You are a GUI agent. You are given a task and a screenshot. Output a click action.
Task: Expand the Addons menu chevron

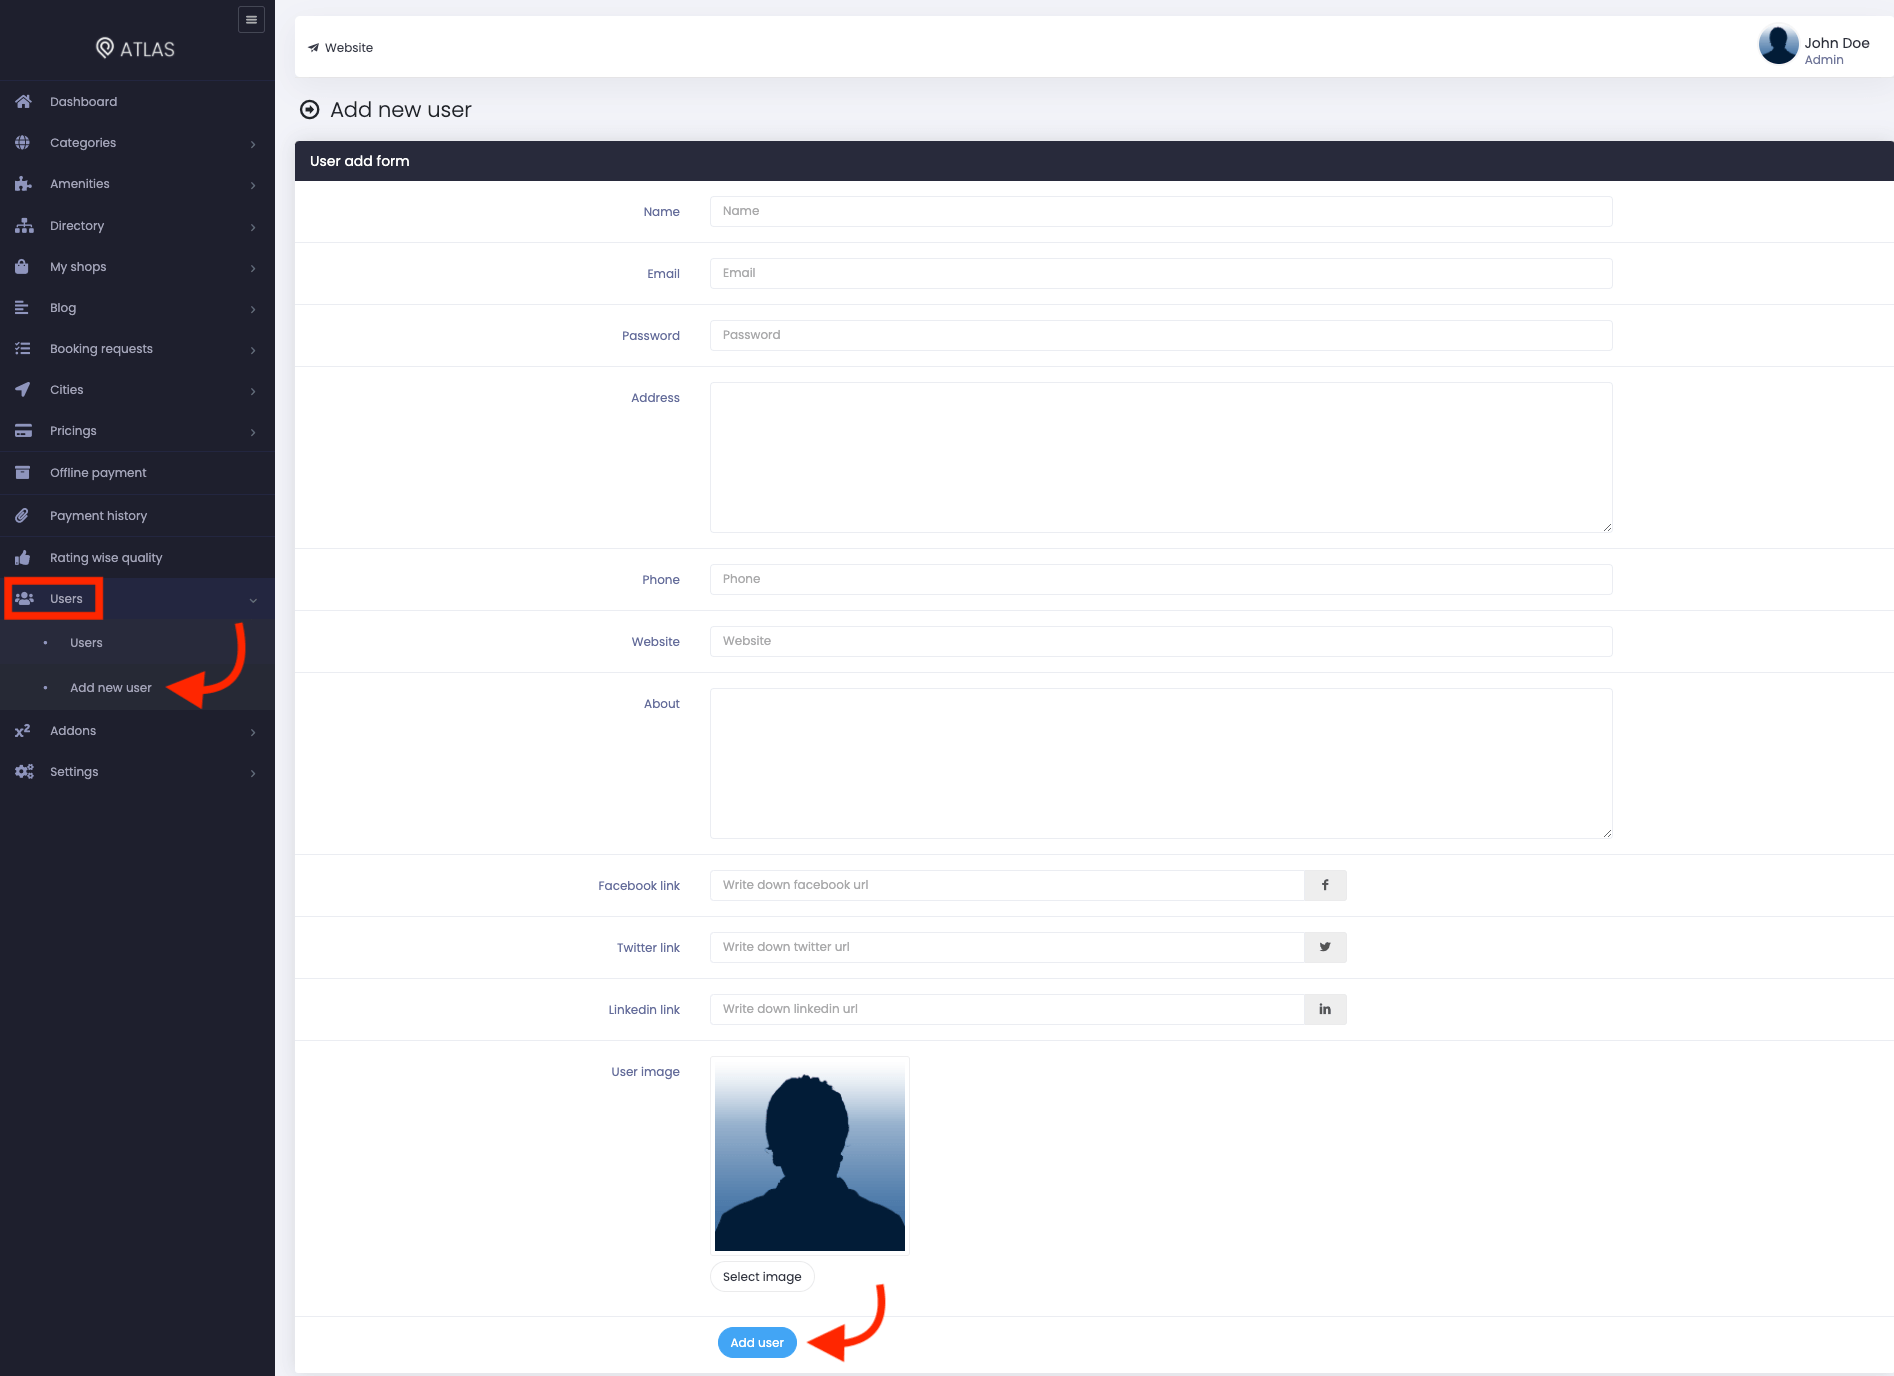point(253,732)
